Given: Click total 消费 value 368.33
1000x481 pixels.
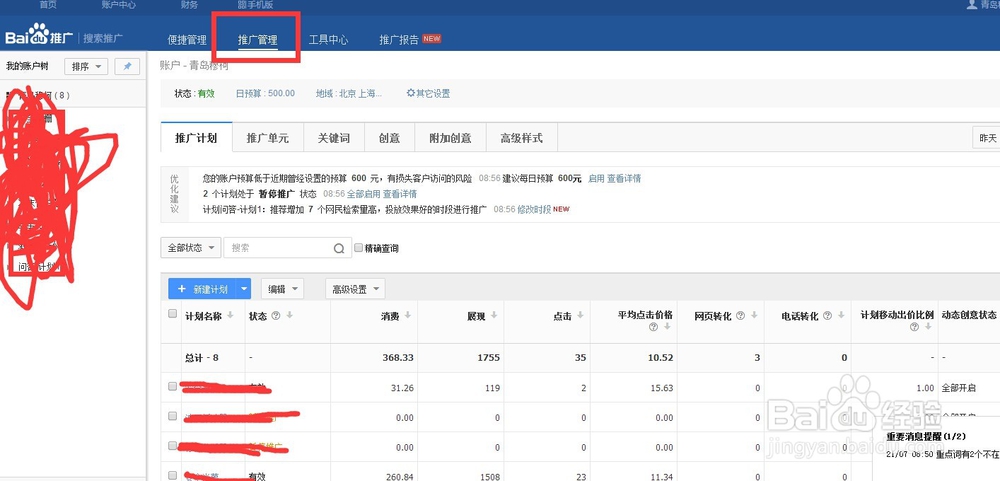Looking at the screenshot, I should click(397, 358).
